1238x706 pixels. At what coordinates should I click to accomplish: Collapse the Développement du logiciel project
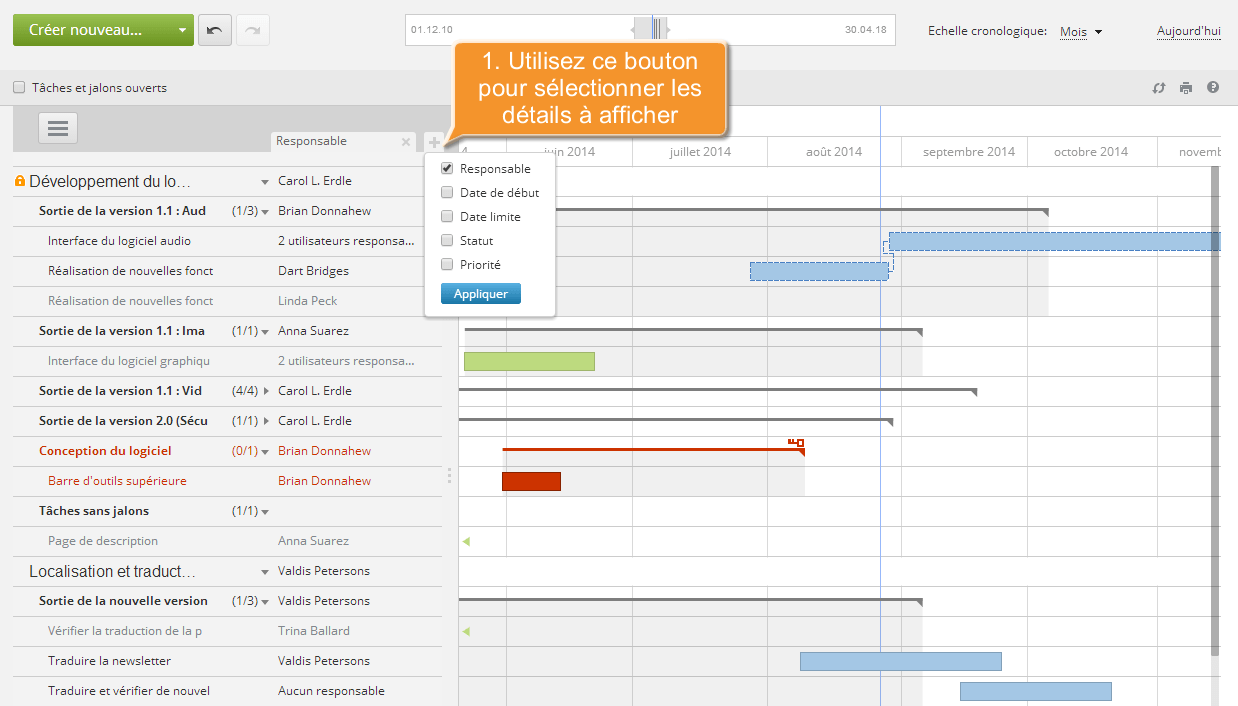pos(265,182)
